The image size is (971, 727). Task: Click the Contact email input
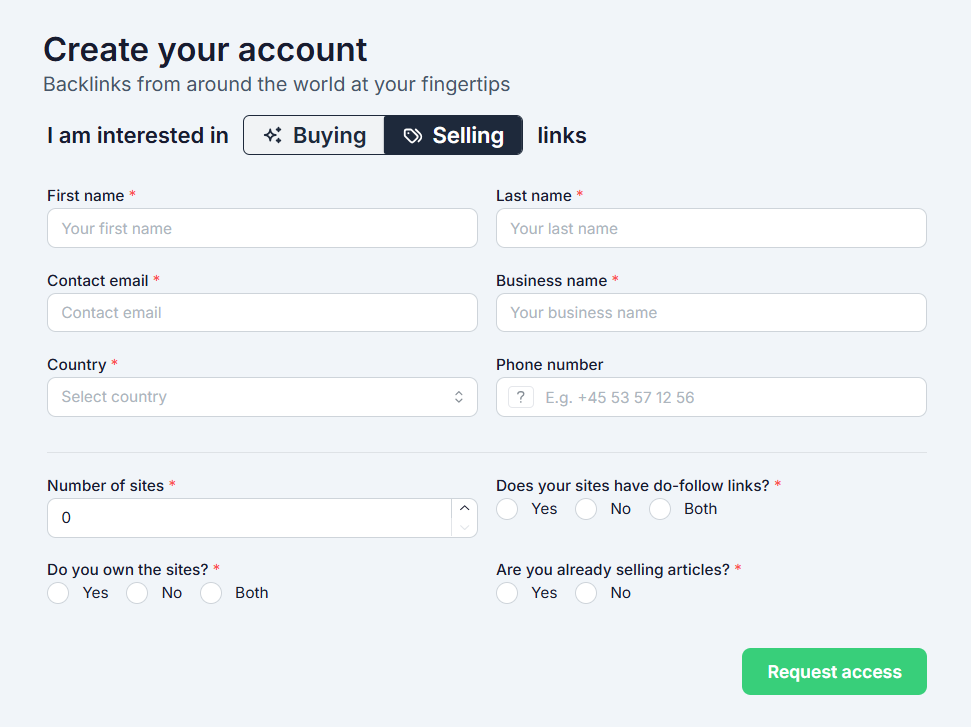tap(262, 312)
